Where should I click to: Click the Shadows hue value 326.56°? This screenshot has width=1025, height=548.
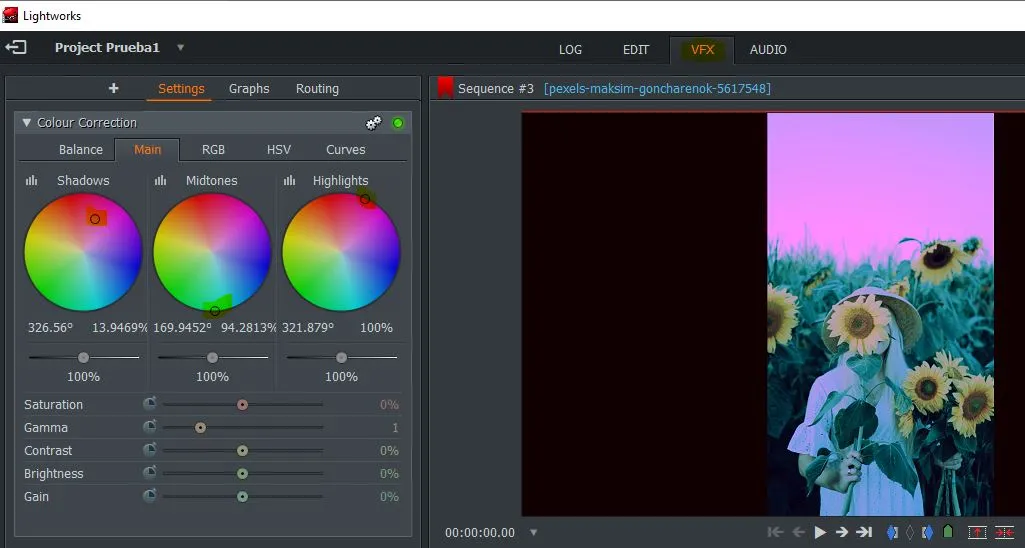click(x=50, y=328)
